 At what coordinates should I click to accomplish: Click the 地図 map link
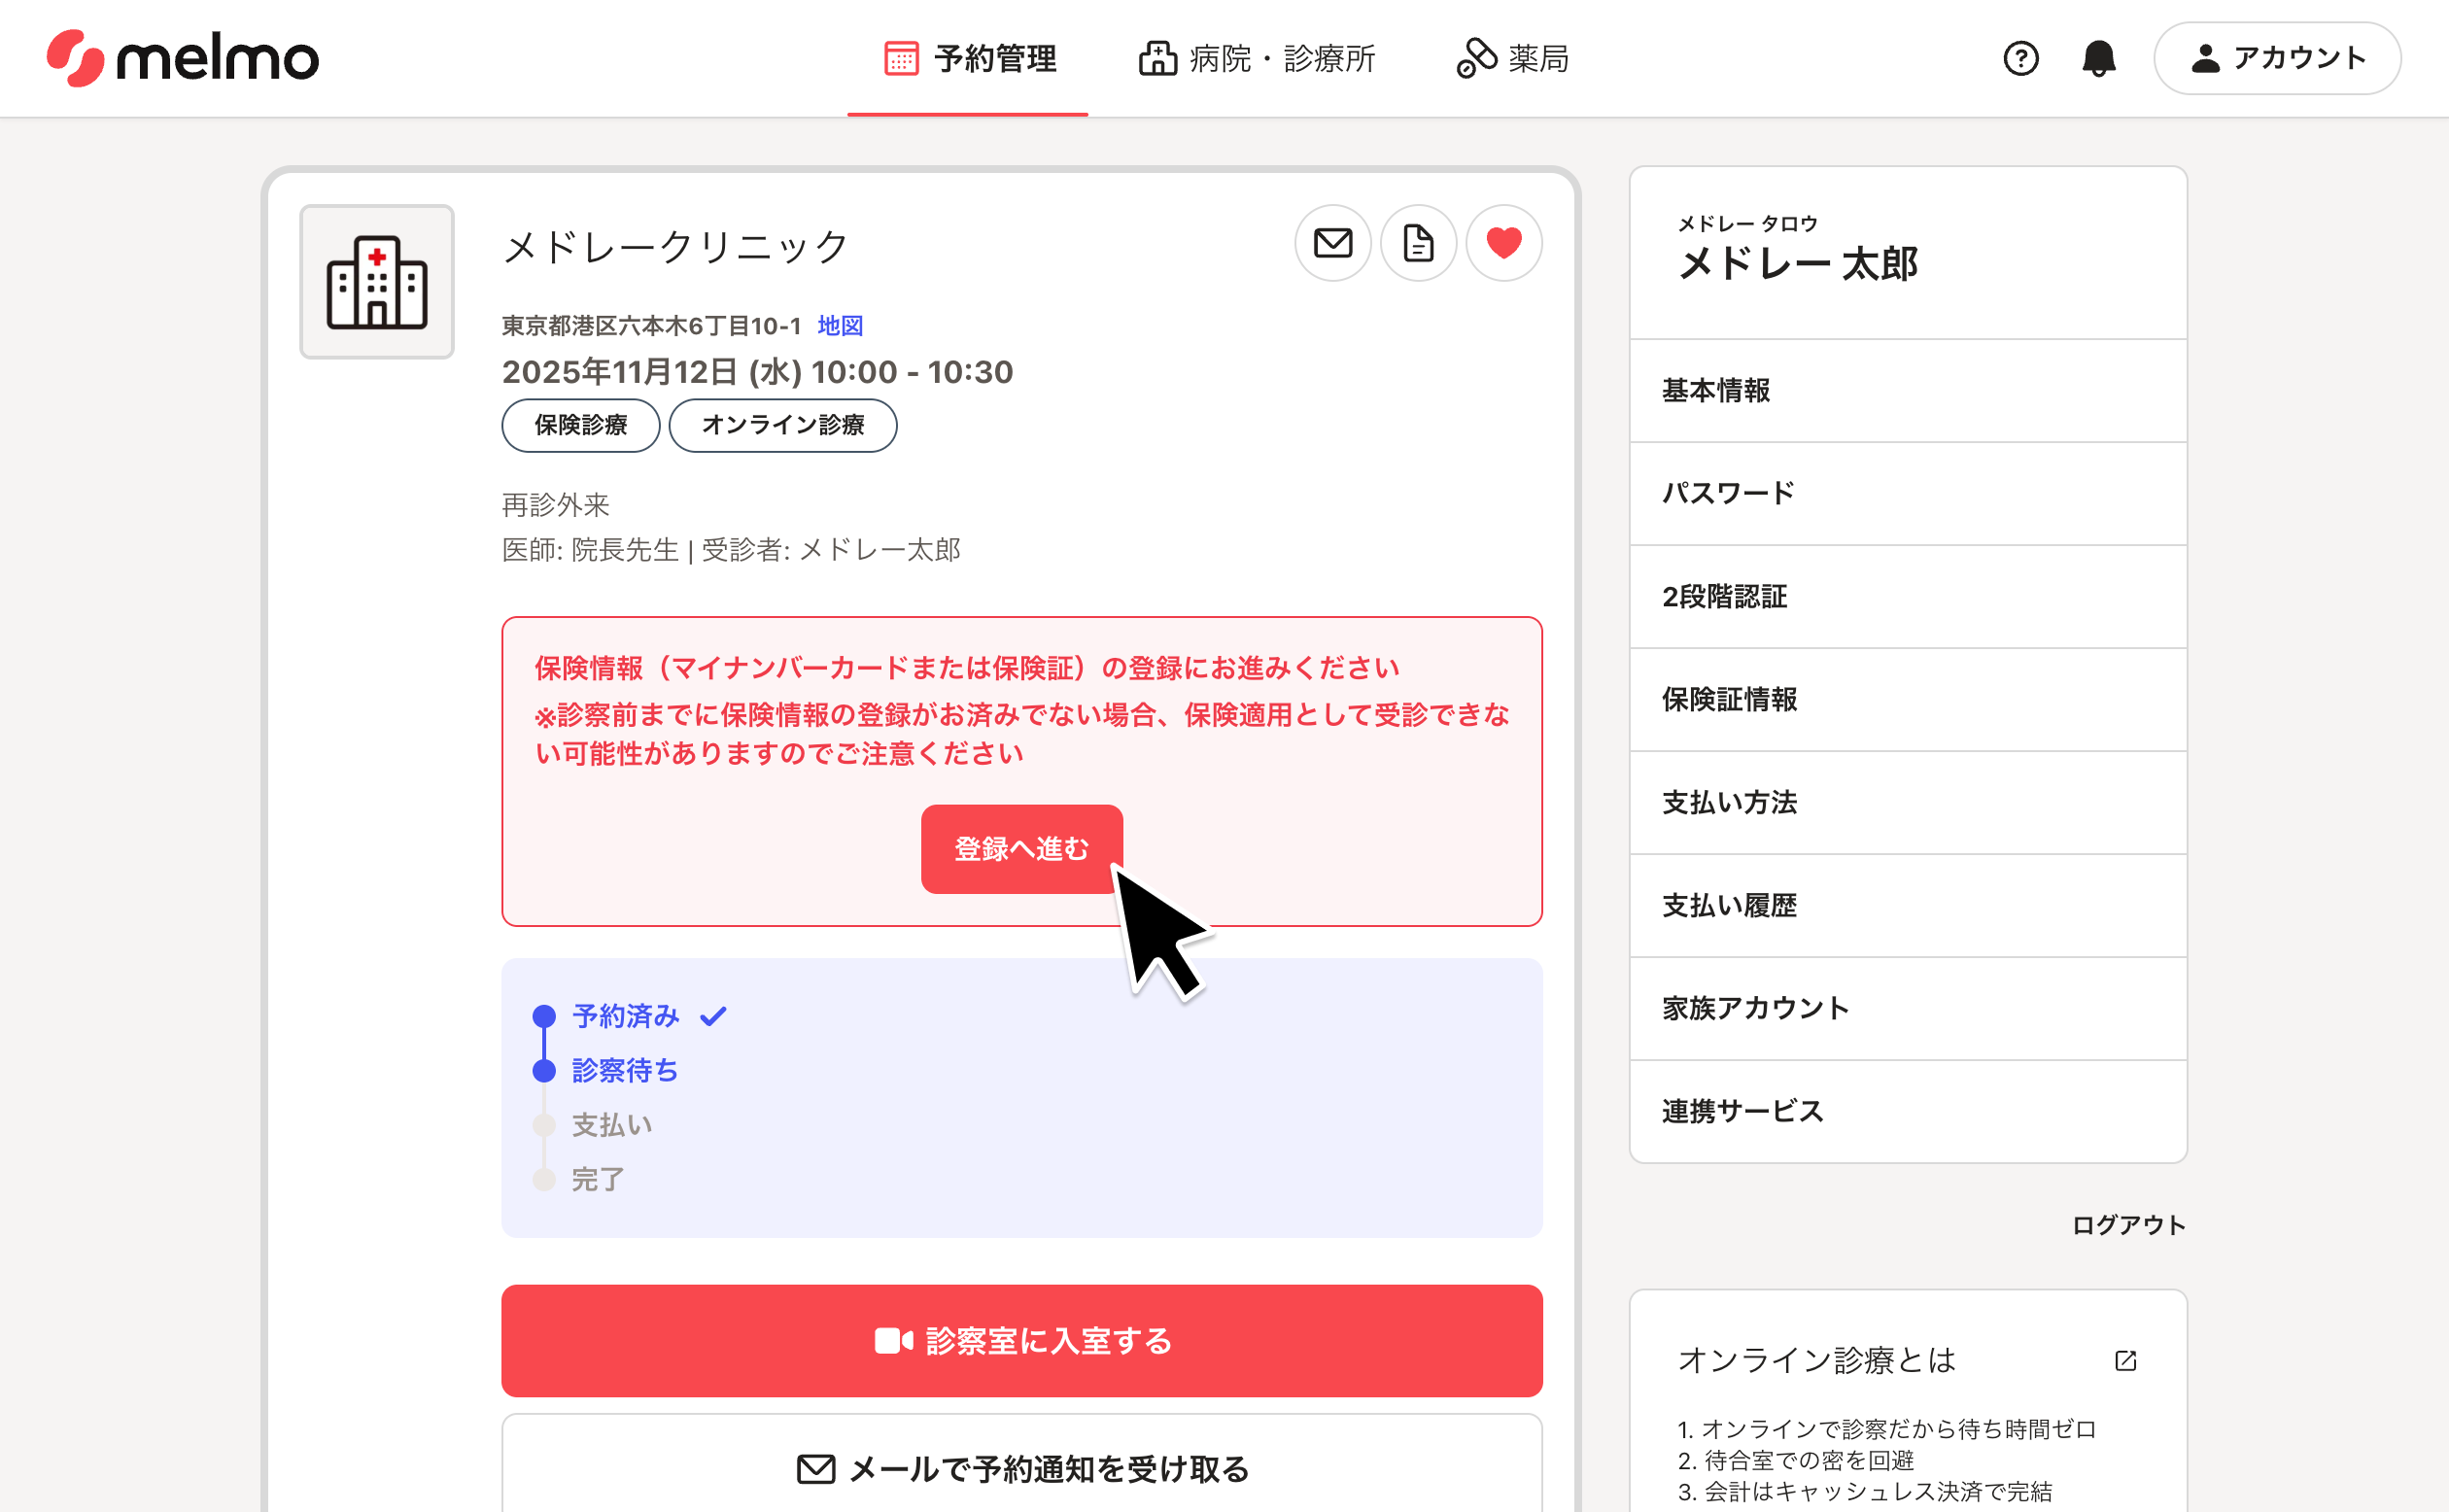pos(839,326)
